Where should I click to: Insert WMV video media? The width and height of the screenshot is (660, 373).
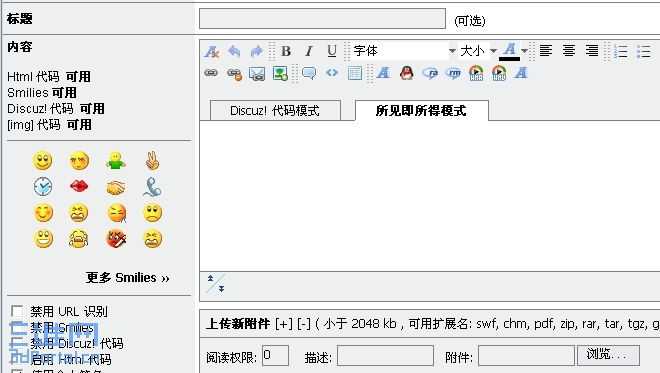[499, 73]
